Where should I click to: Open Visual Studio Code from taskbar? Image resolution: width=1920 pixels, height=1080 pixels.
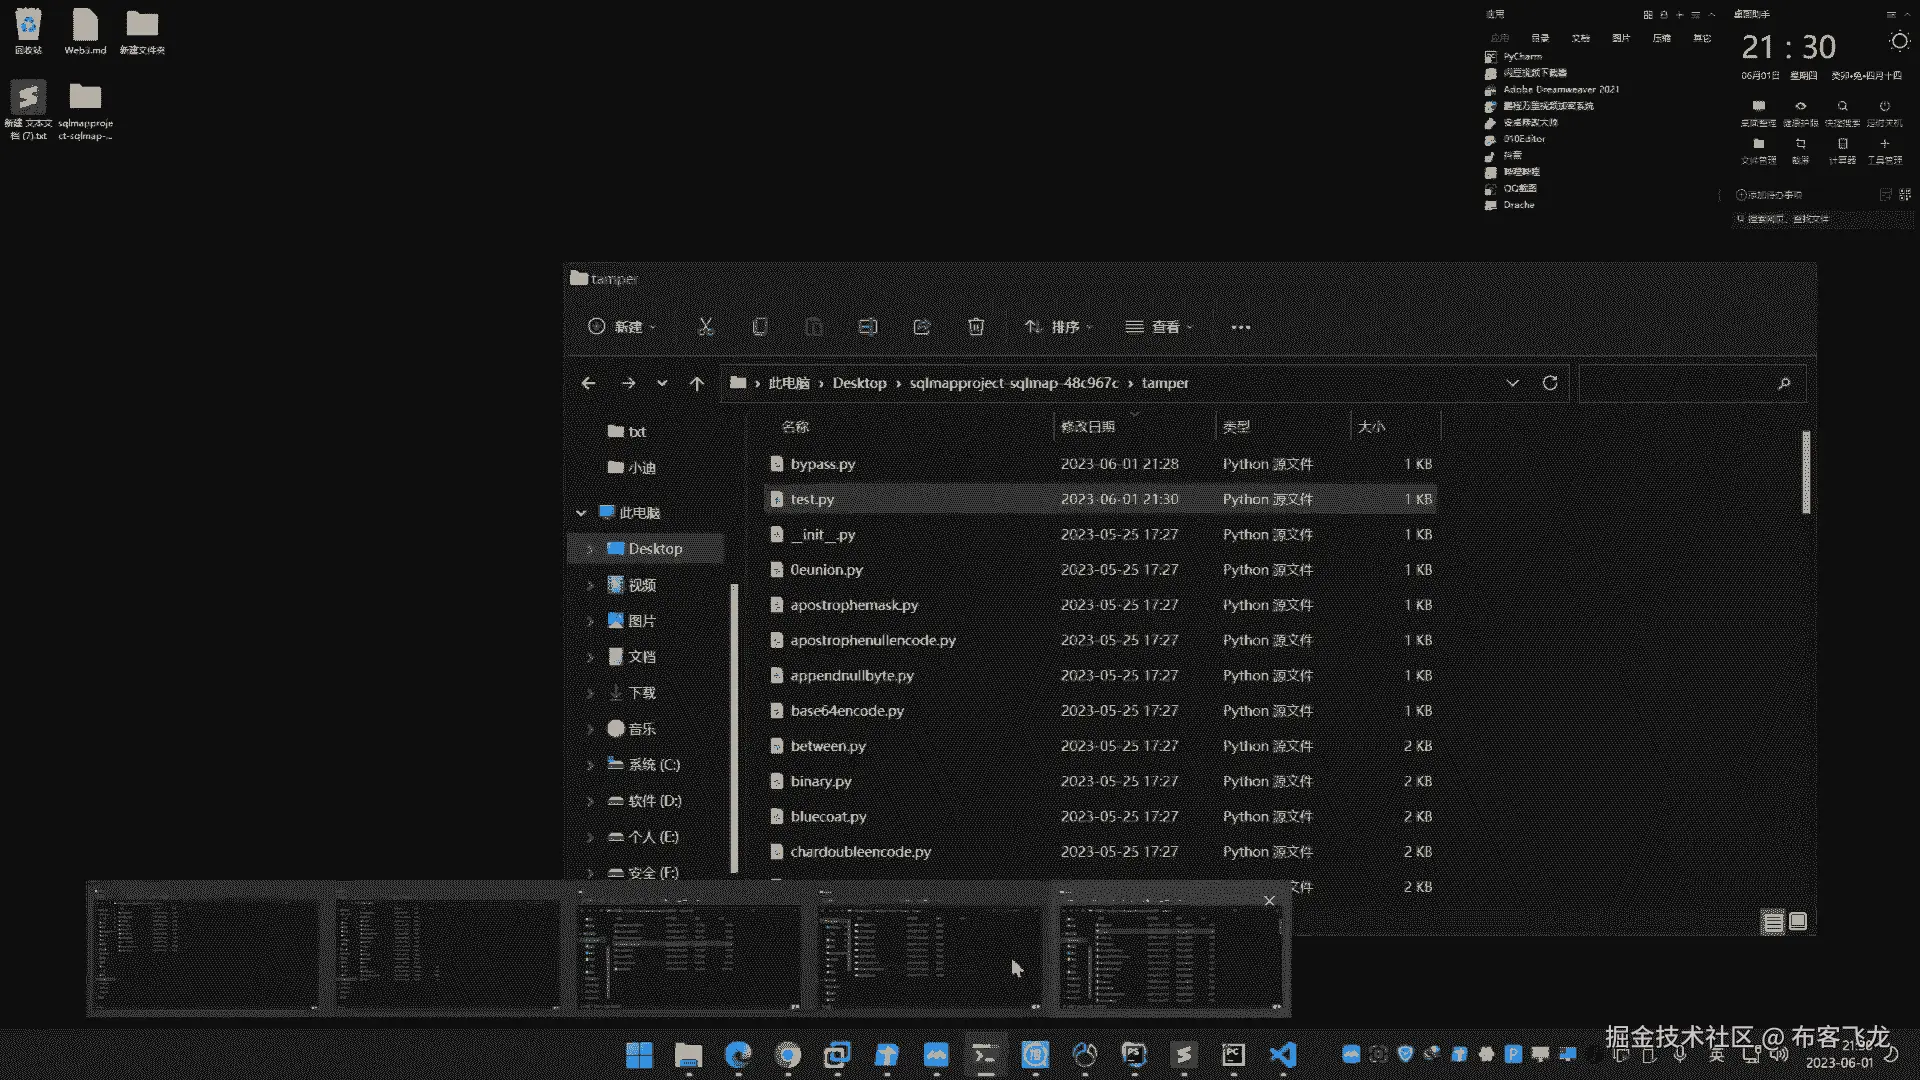click(1283, 1055)
